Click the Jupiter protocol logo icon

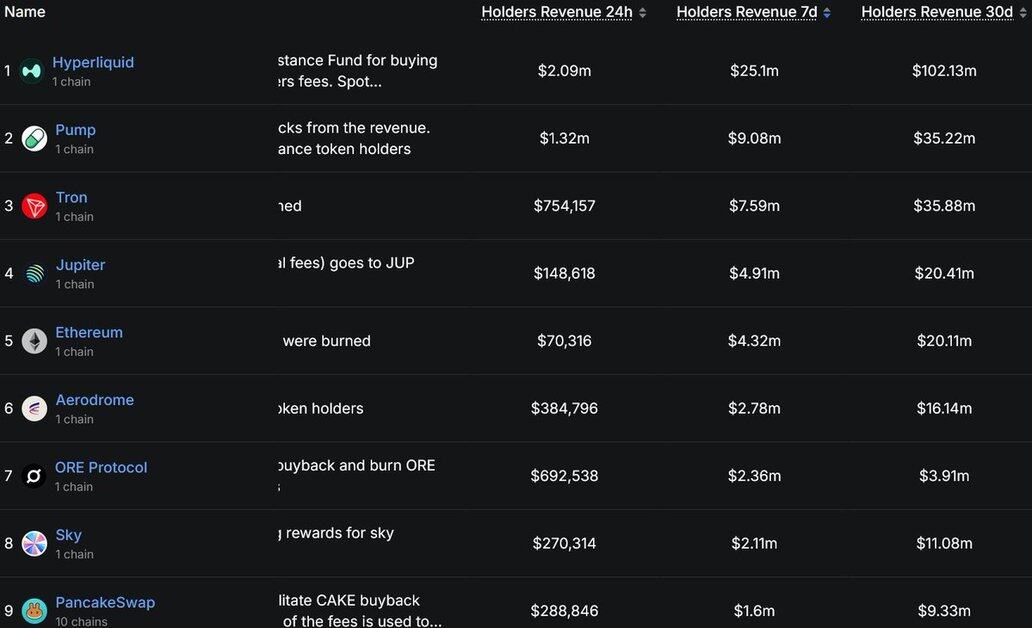point(34,274)
